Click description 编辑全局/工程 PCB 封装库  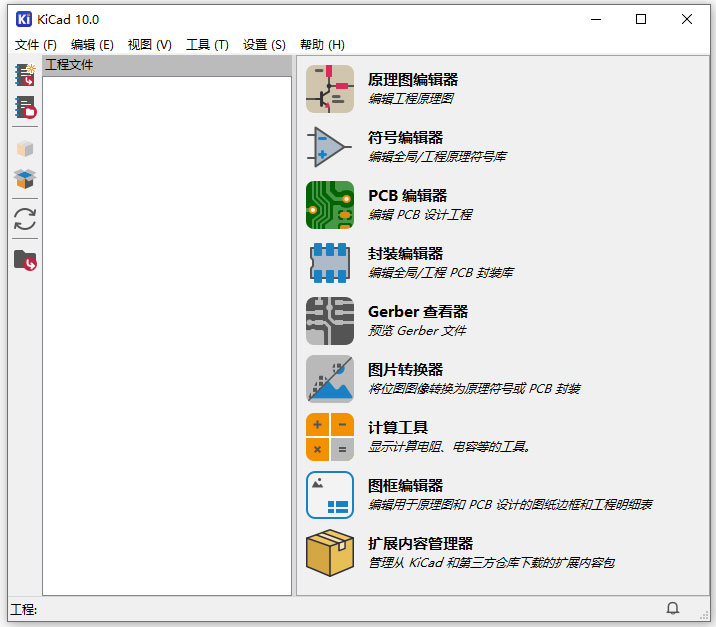point(441,273)
